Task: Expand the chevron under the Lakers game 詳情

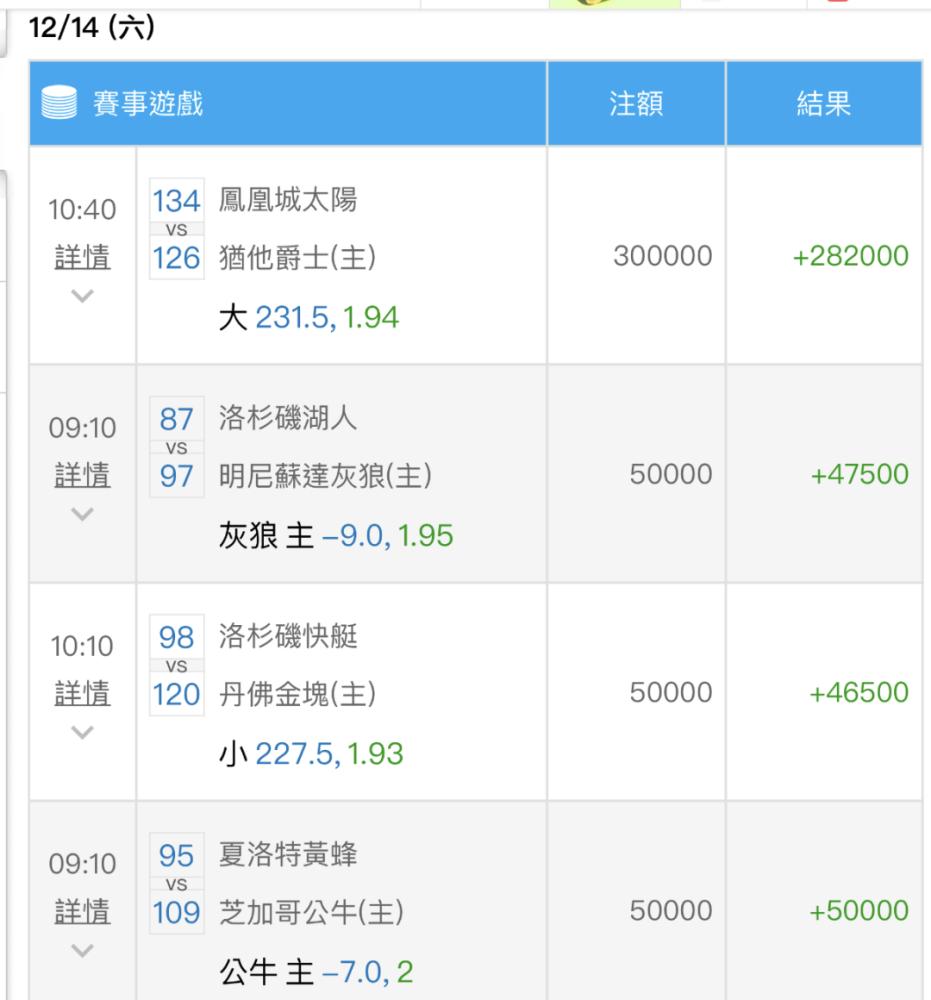Action: click(x=82, y=514)
